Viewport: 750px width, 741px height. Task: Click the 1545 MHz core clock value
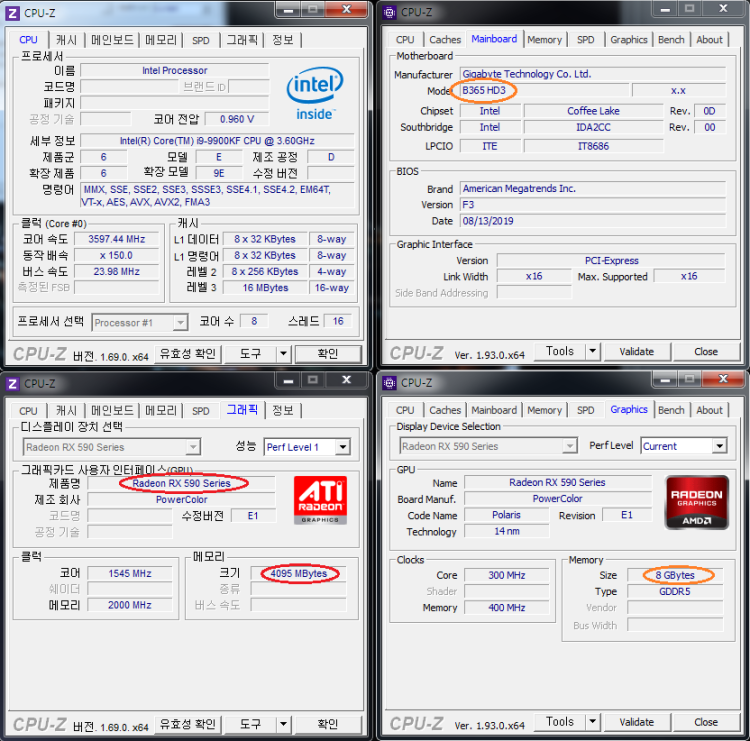click(x=130, y=574)
